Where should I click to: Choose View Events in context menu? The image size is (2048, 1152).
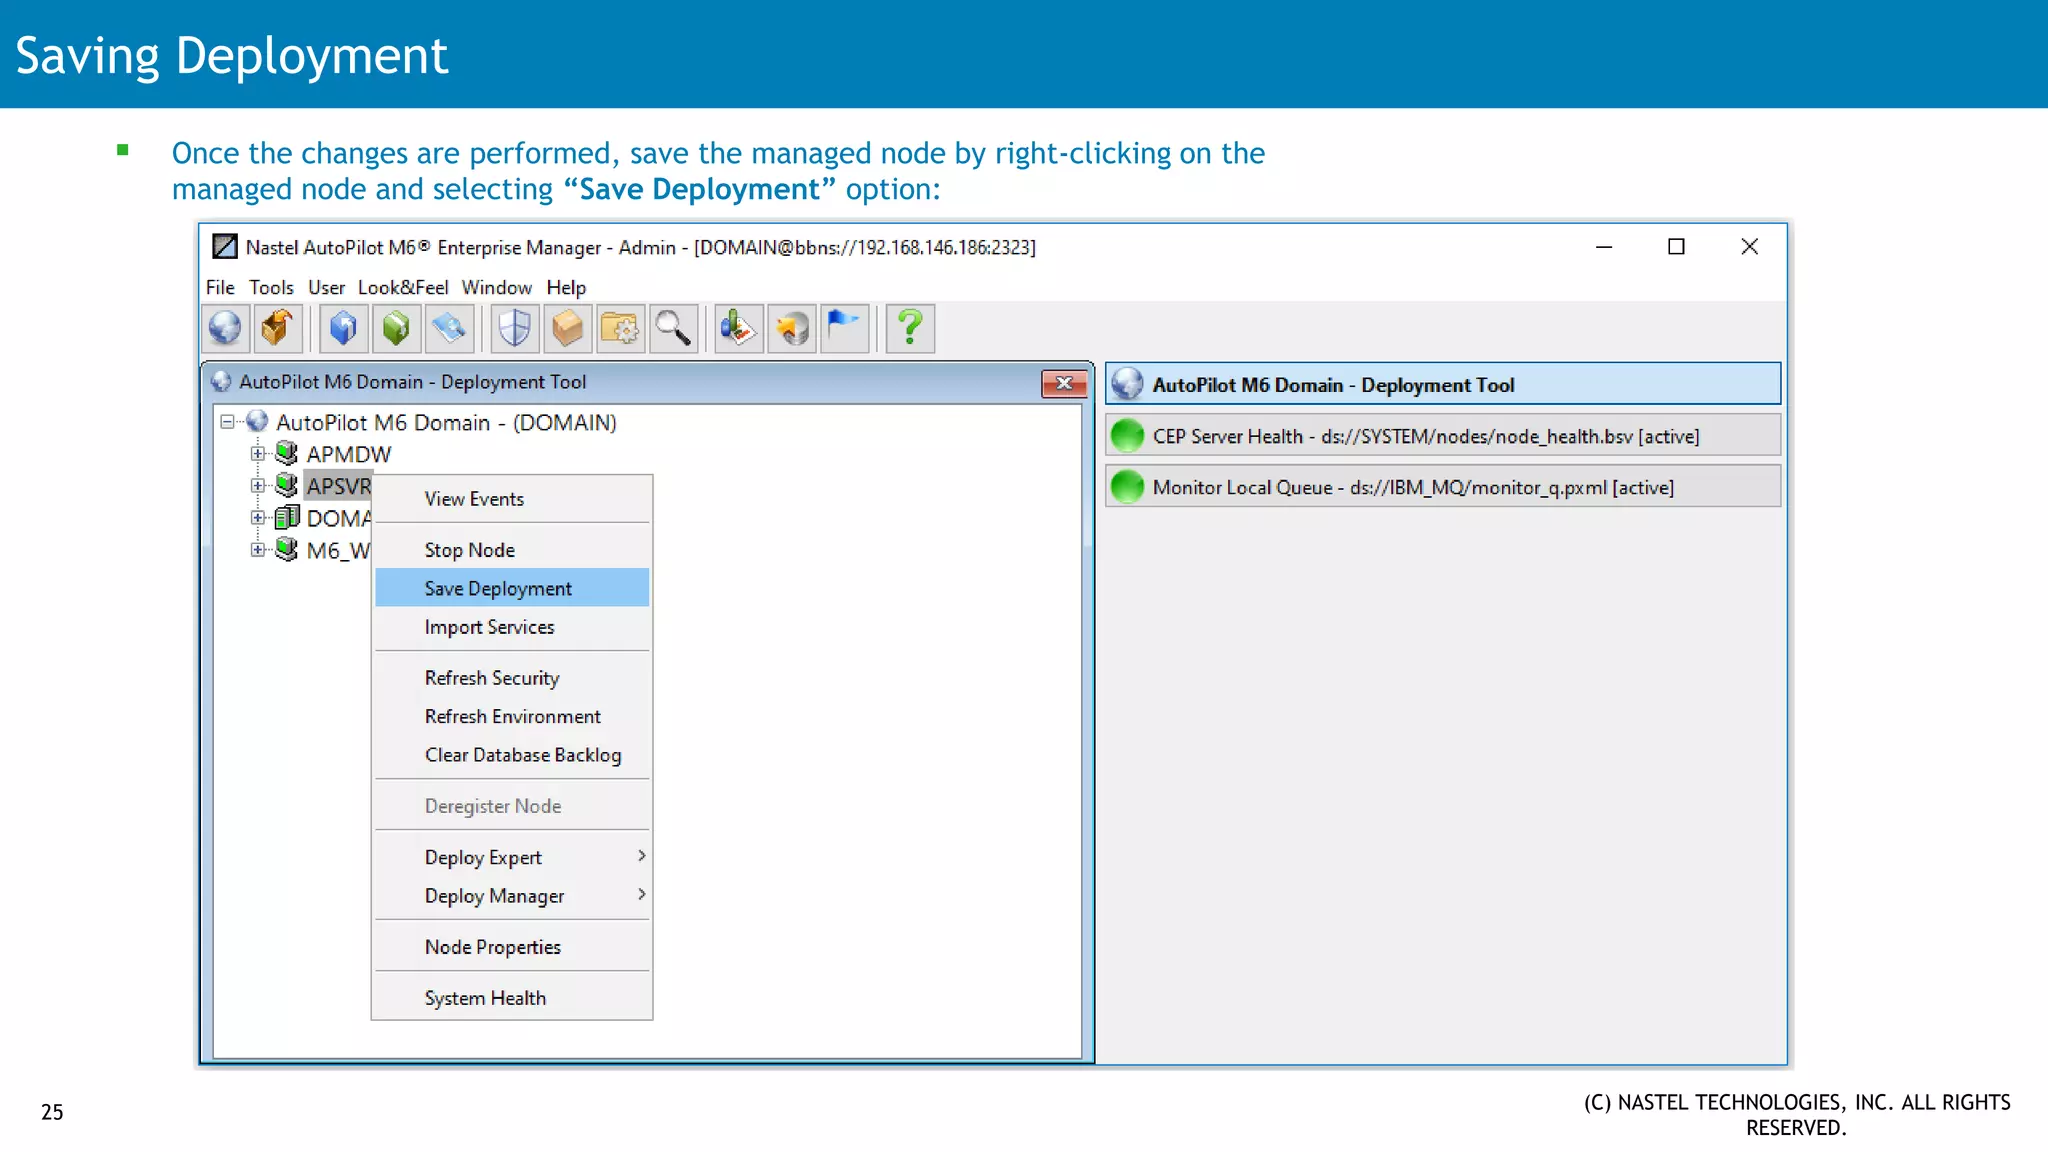pyautogui.click(x=512, y=498)
